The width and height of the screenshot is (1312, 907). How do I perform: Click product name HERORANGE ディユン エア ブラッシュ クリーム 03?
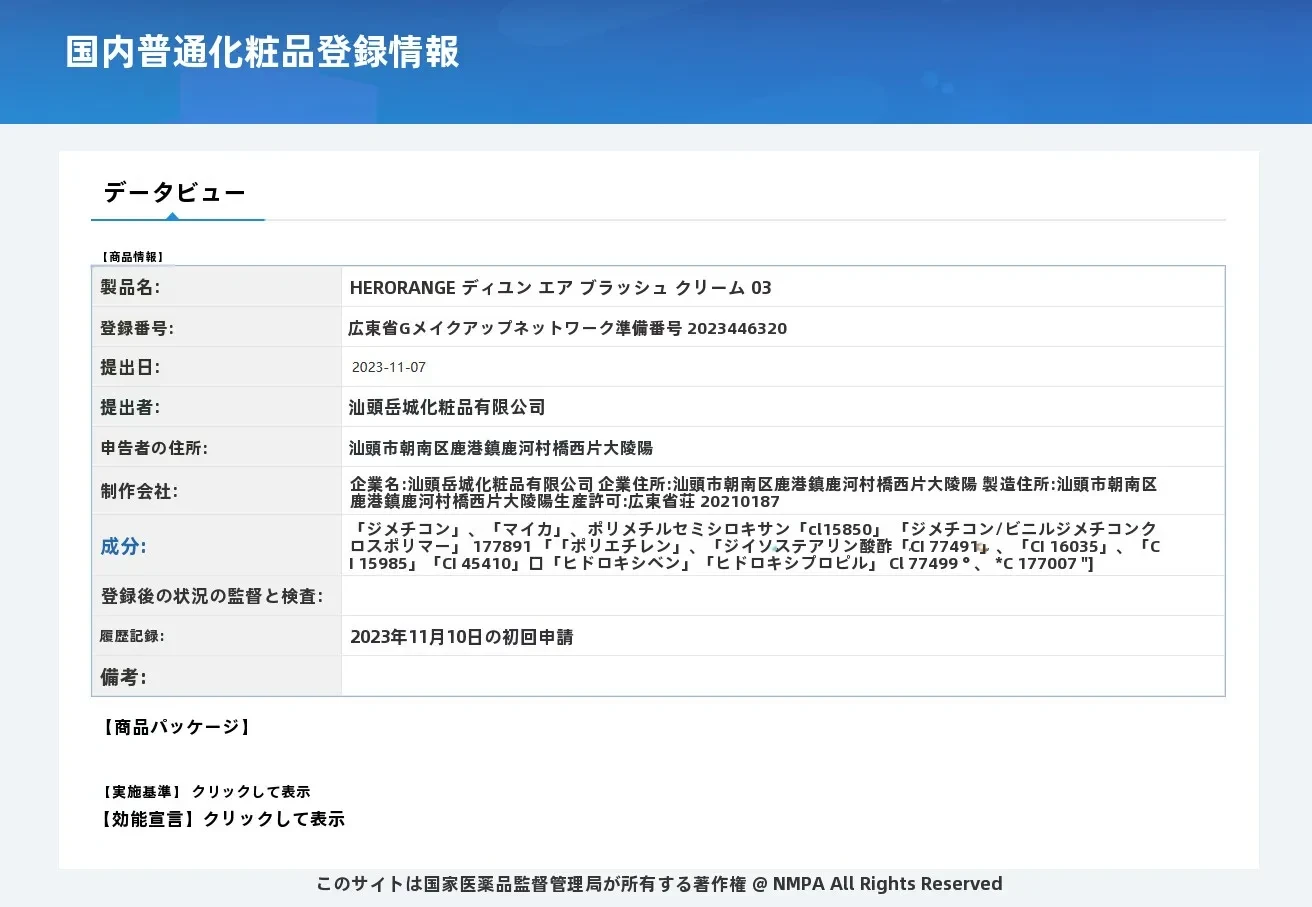560,288
